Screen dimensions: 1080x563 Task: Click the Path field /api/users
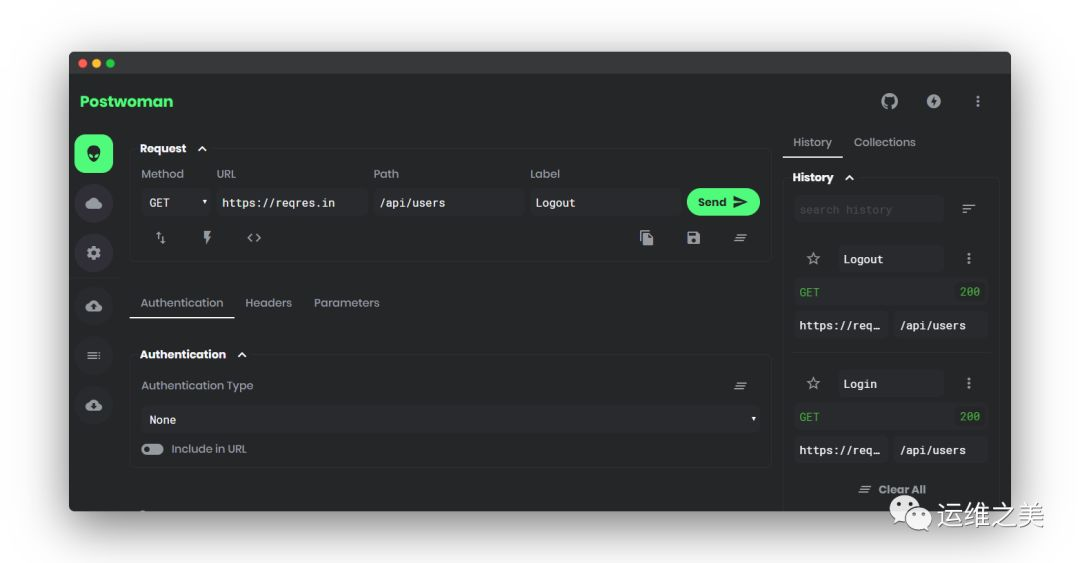[x=448, y=203]
